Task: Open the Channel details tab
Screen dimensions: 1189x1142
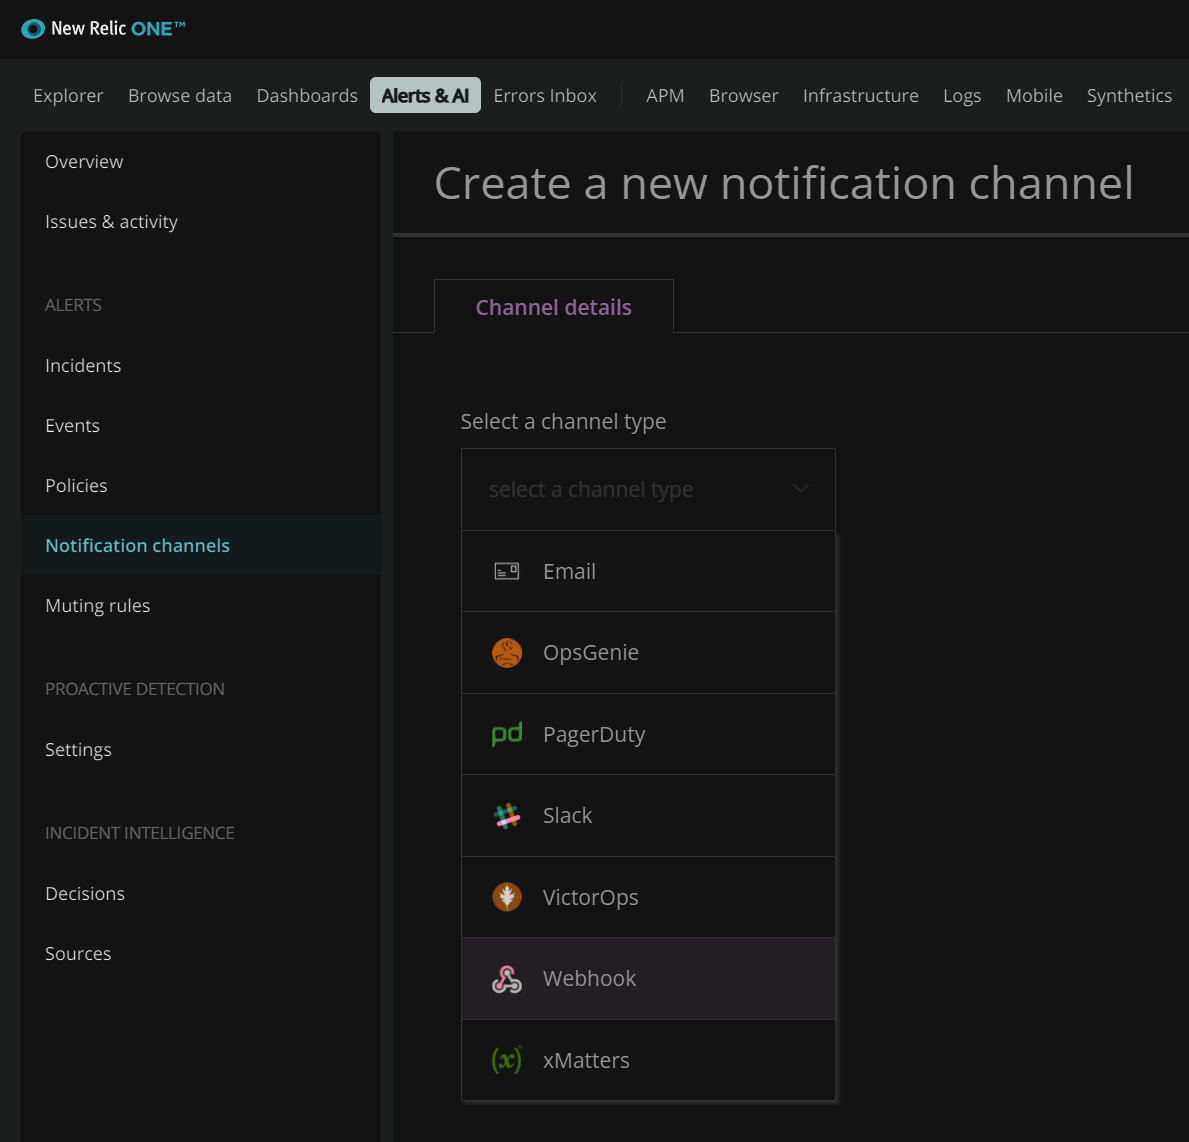Action: pyautogui.click(x=554, y=307)
